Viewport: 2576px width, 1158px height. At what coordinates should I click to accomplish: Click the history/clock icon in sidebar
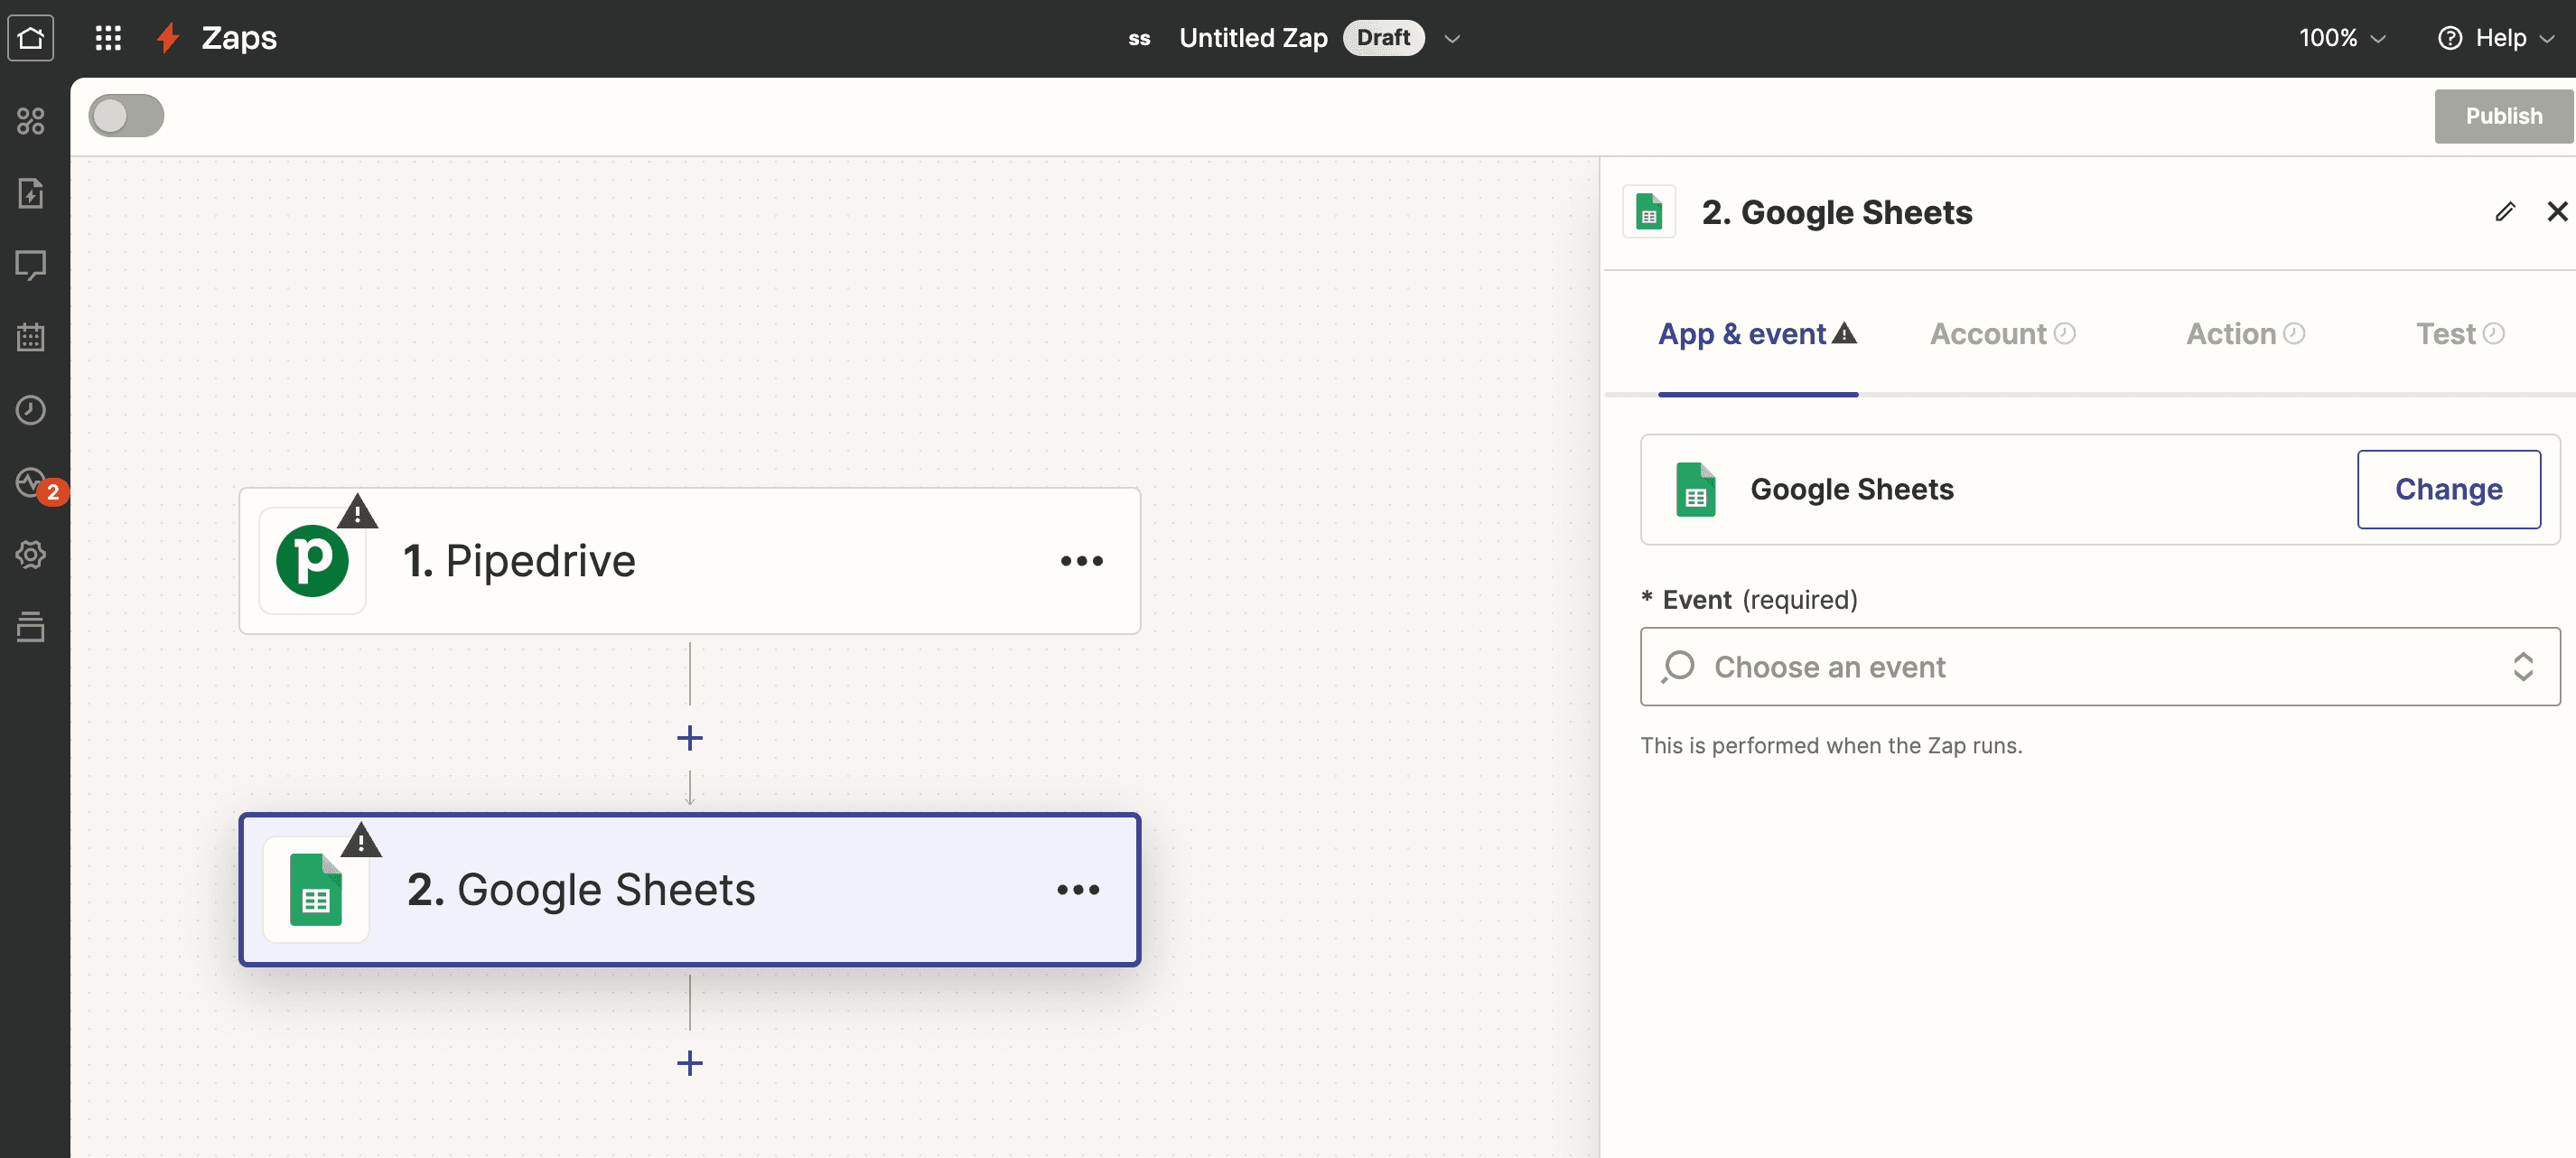[34, 409]
